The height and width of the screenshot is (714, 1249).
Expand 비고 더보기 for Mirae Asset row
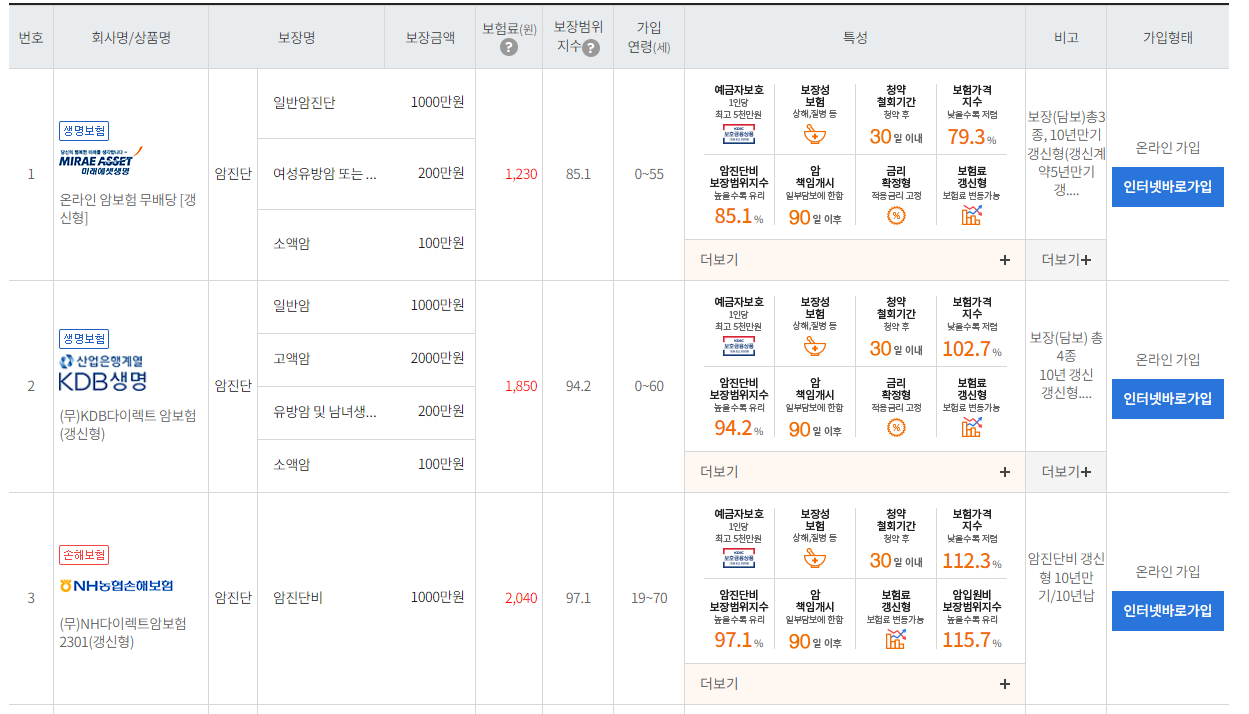1066,260
